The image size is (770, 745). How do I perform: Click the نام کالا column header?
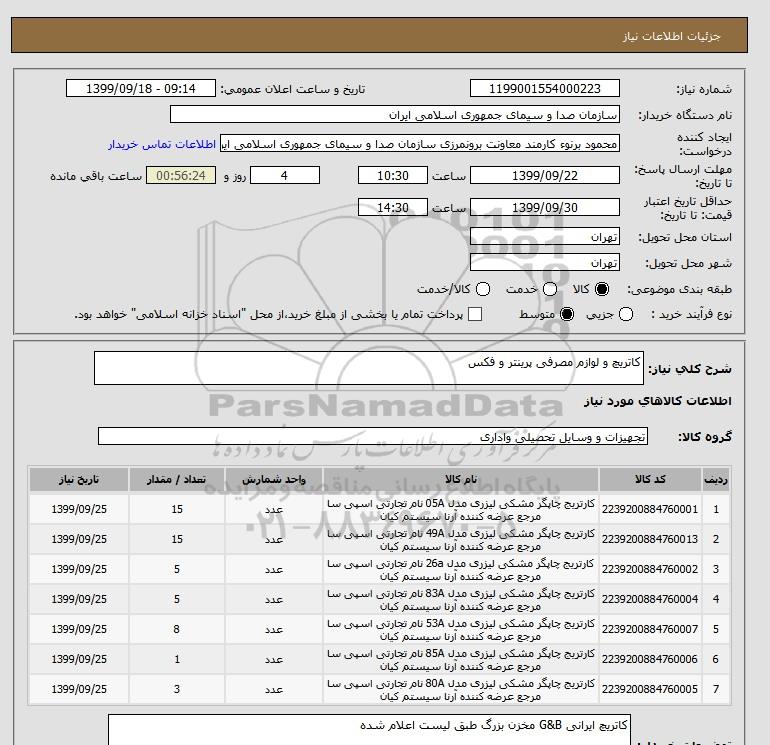tap(461, 479)
